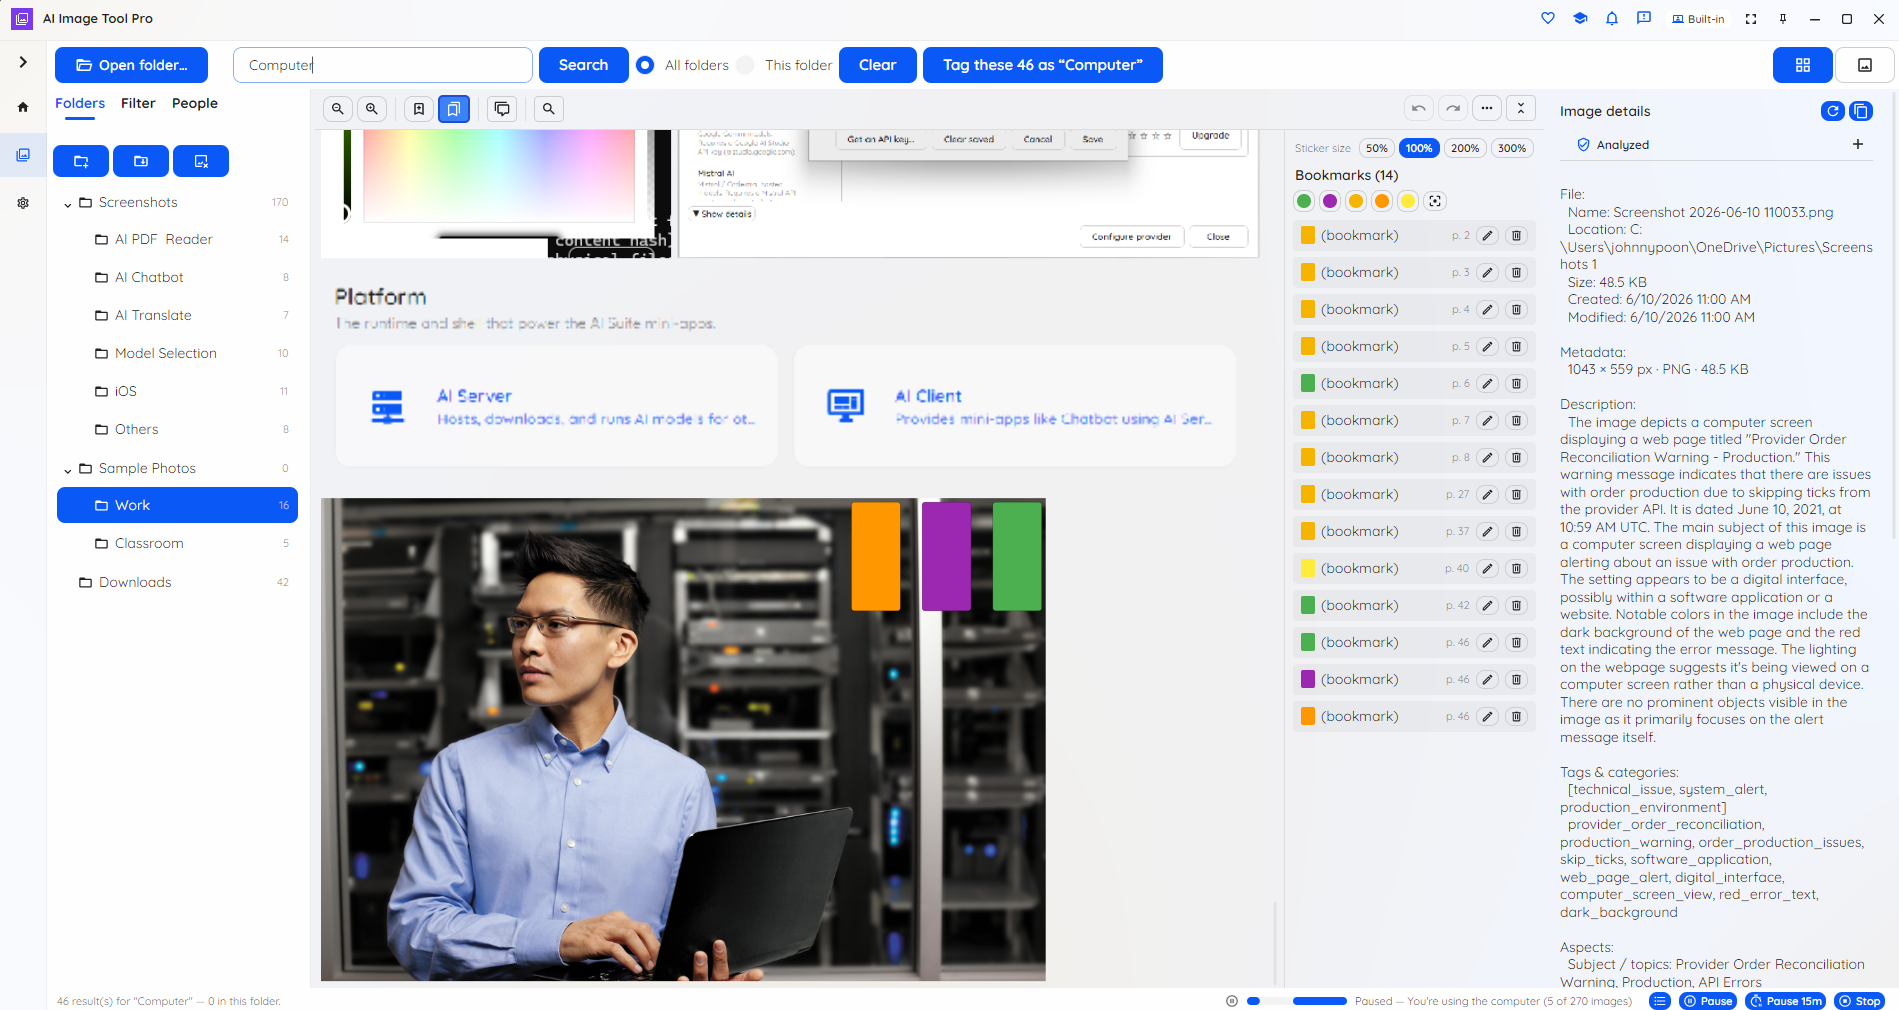Click the feedback speech bubble icon

(x=1644, y=18)
